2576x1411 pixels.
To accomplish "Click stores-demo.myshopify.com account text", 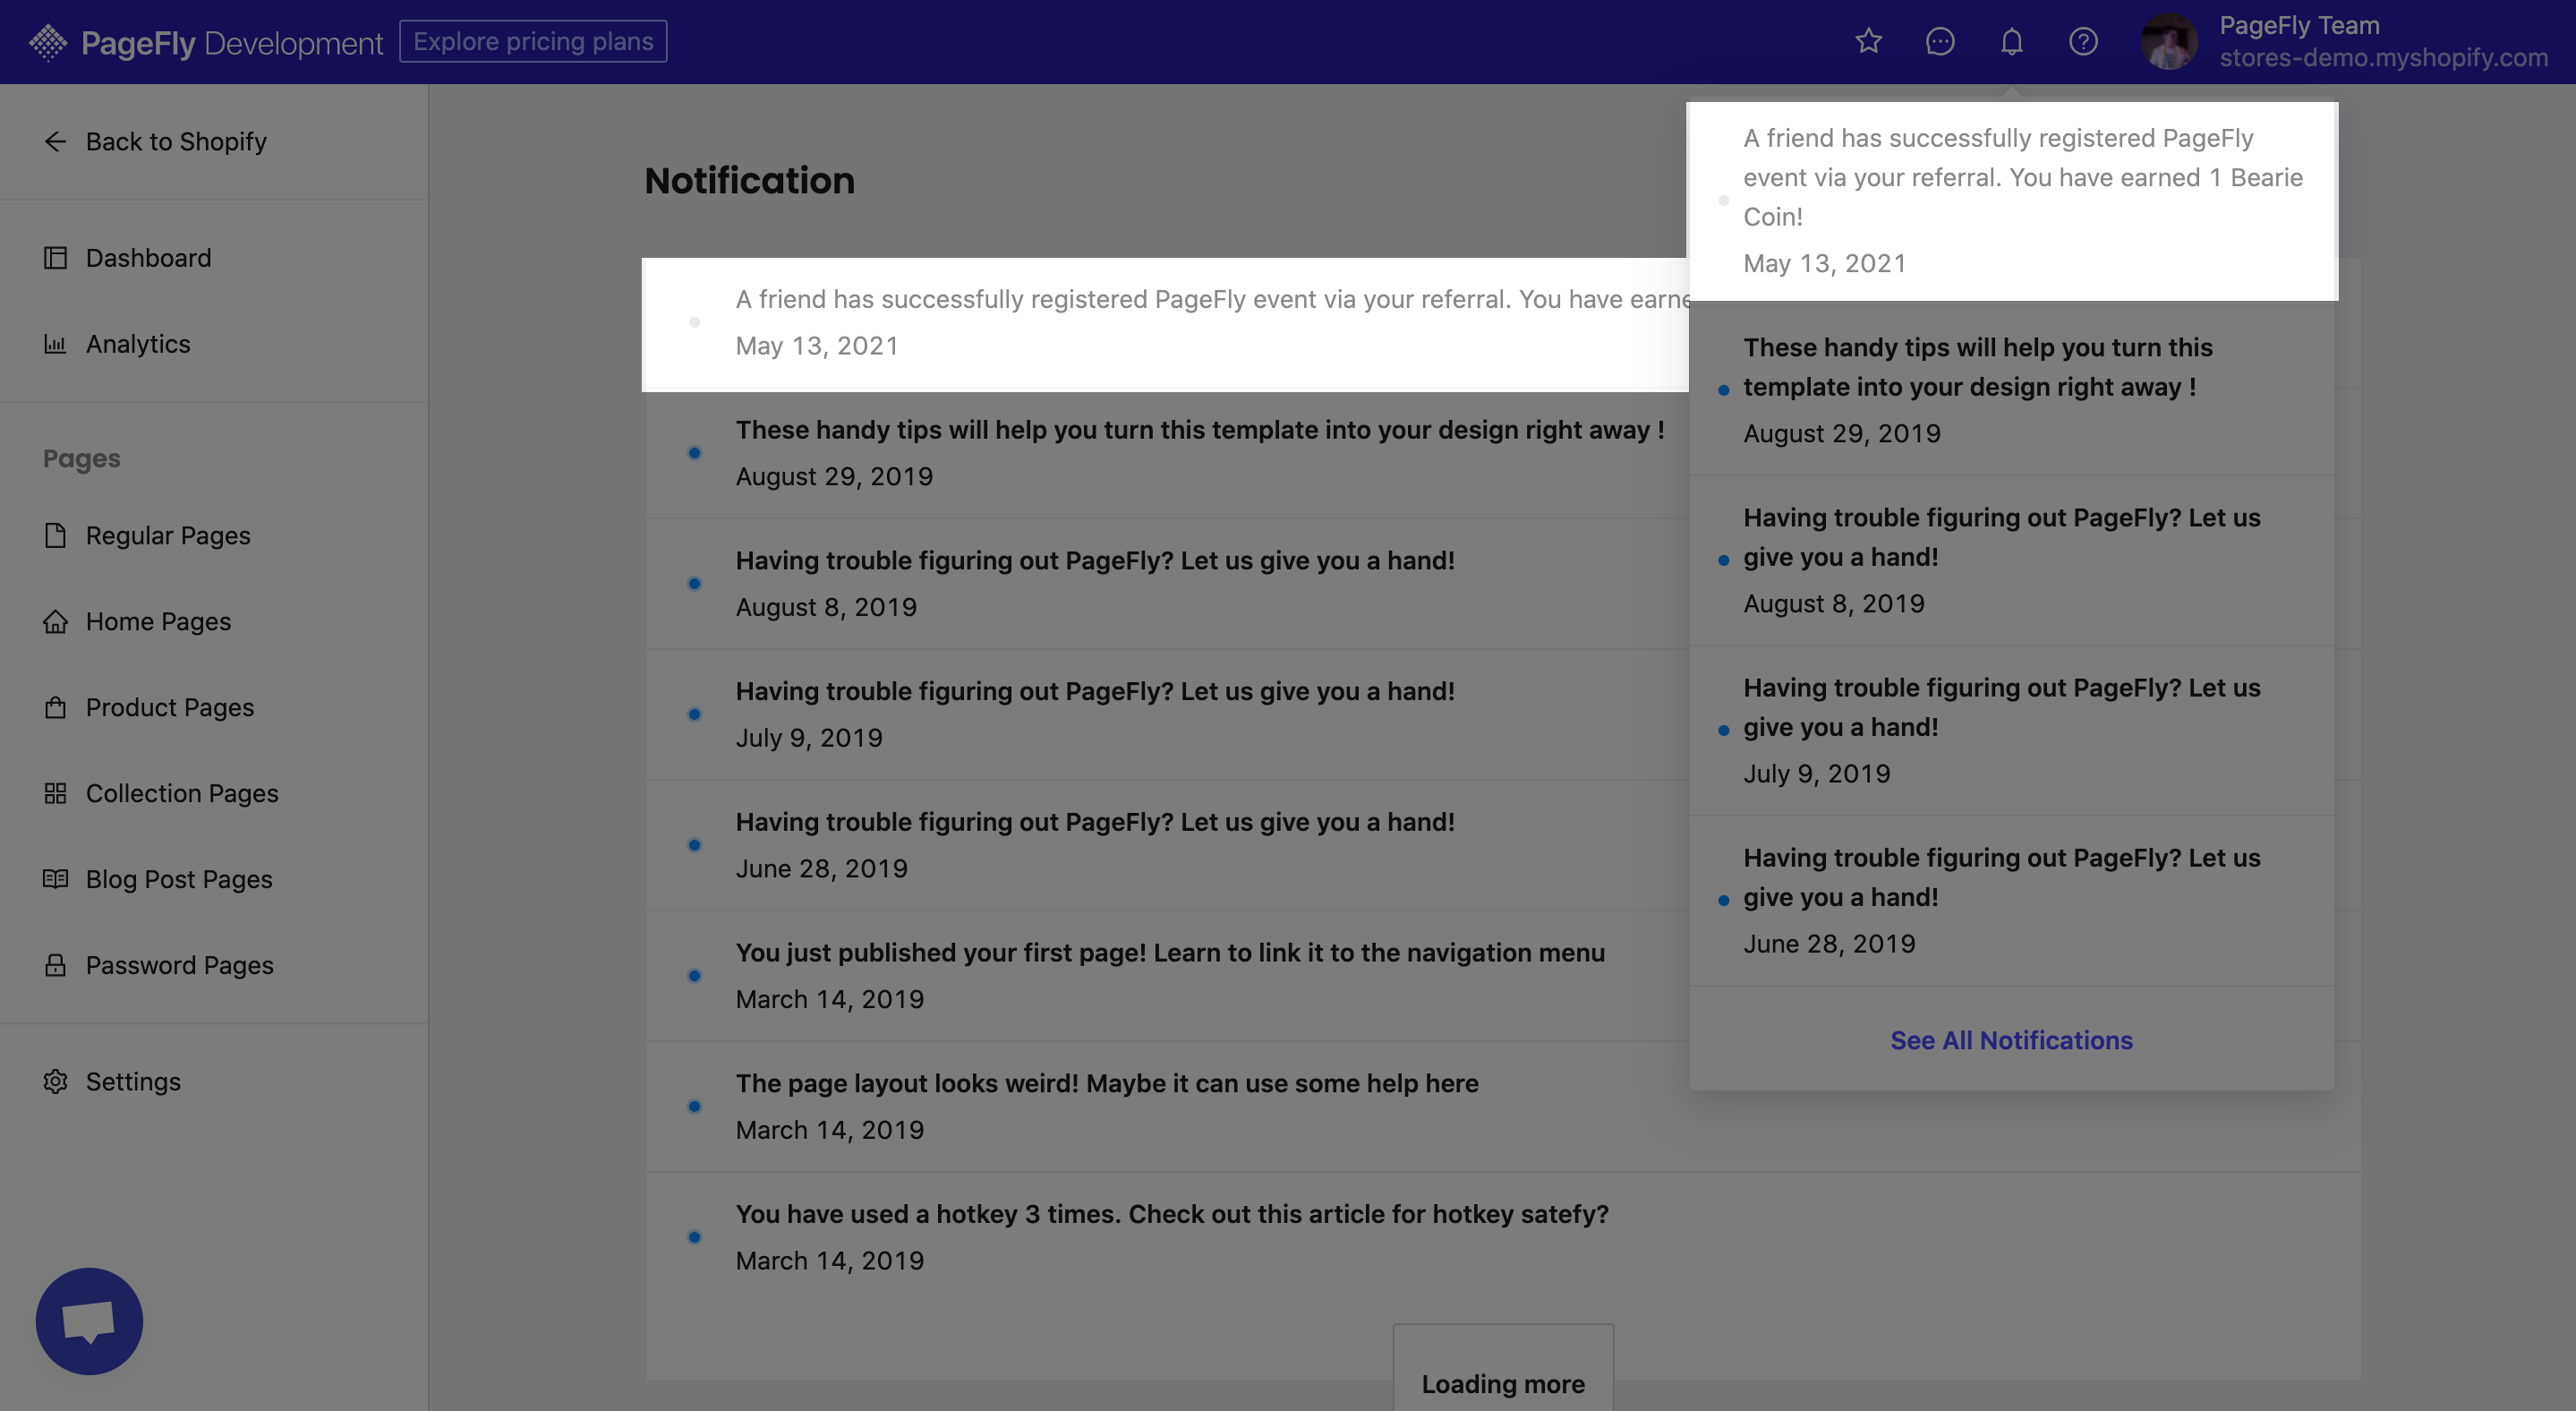I will (2383, 58).
